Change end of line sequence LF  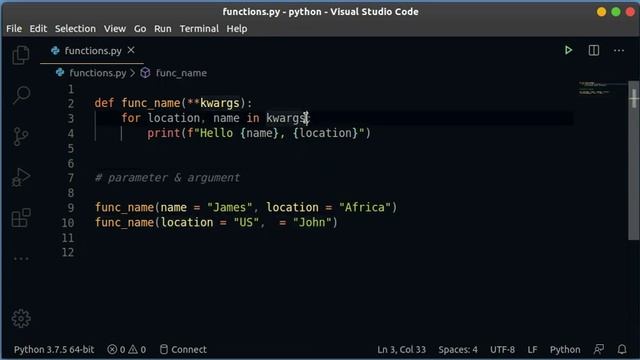point(532,349)
